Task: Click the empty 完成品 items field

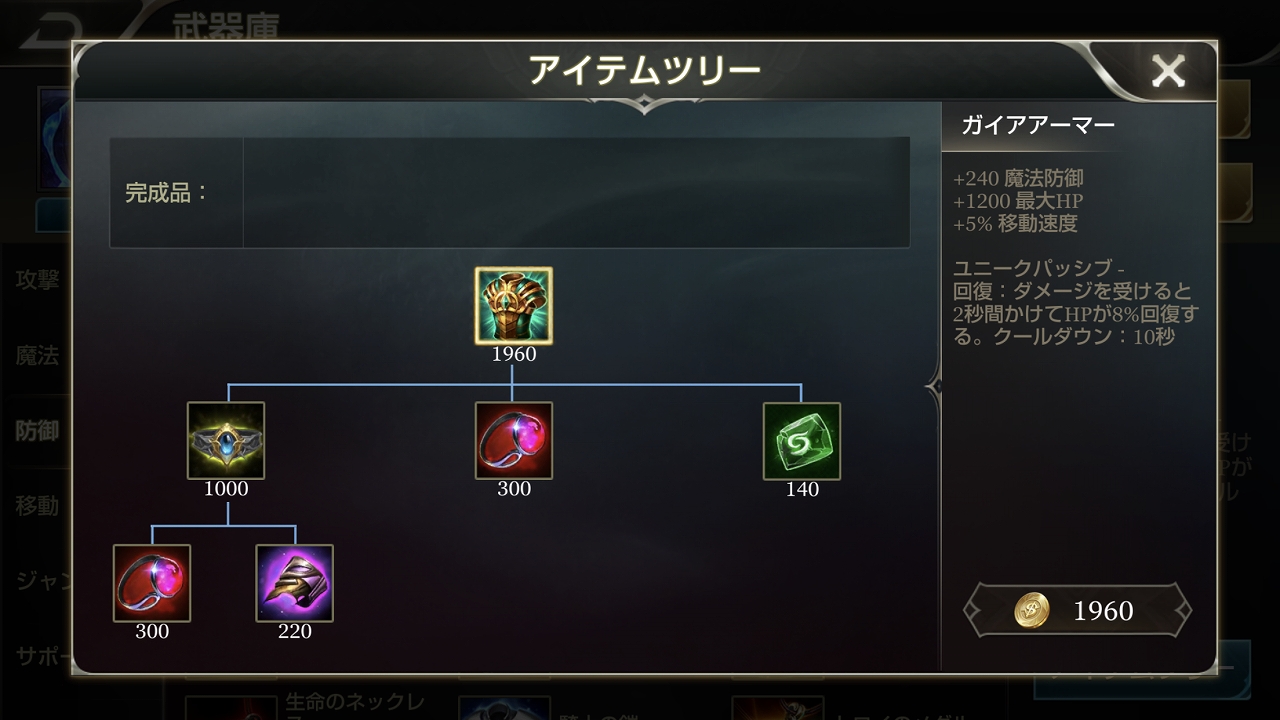Action: pos(576,192)
